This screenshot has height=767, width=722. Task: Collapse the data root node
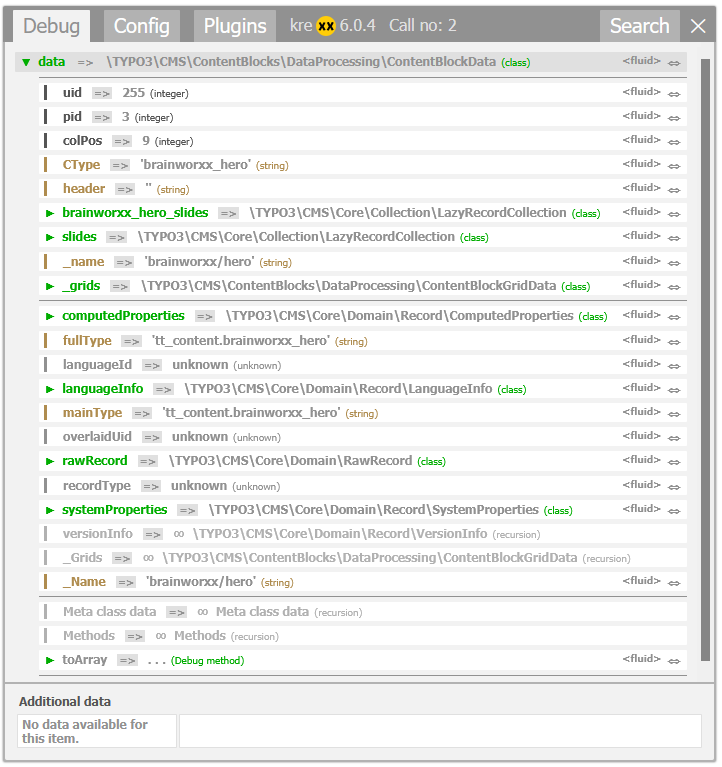coord(26,62)
